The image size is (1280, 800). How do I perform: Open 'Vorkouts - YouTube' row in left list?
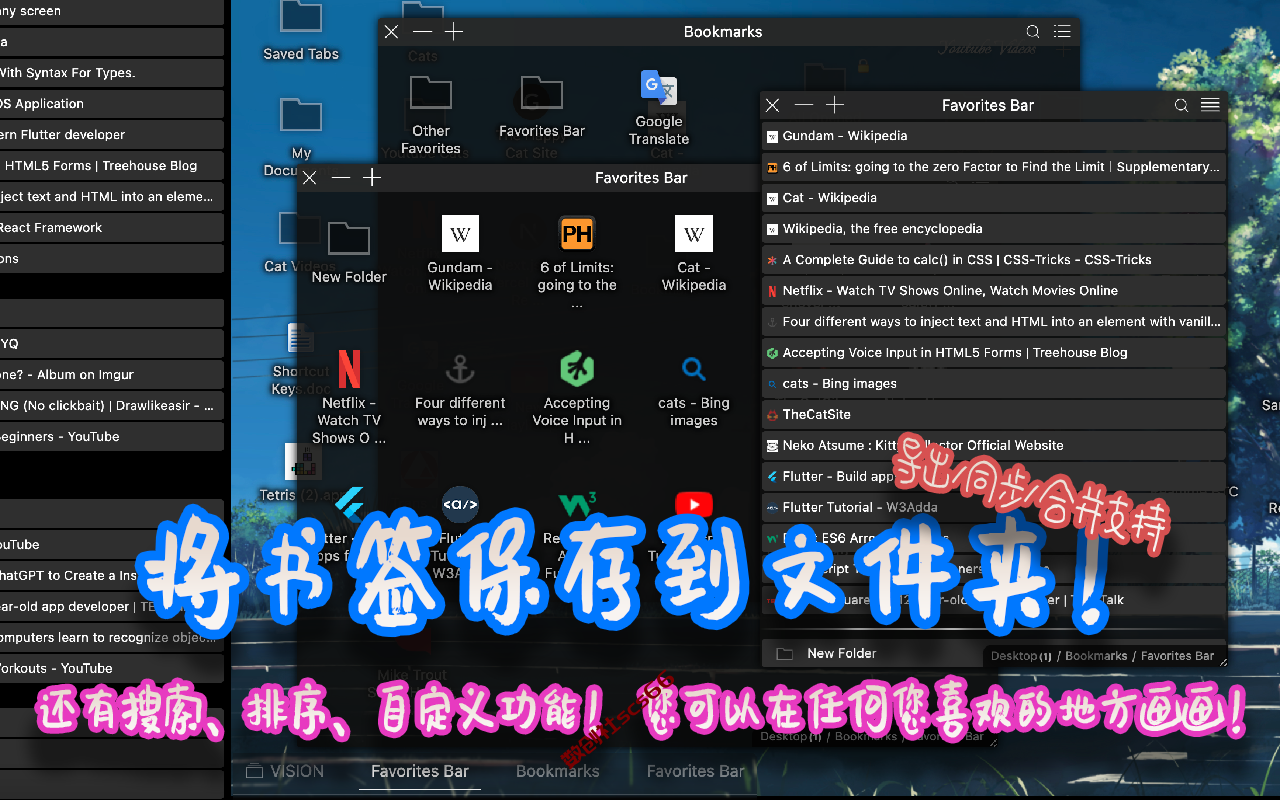(111, 669)
